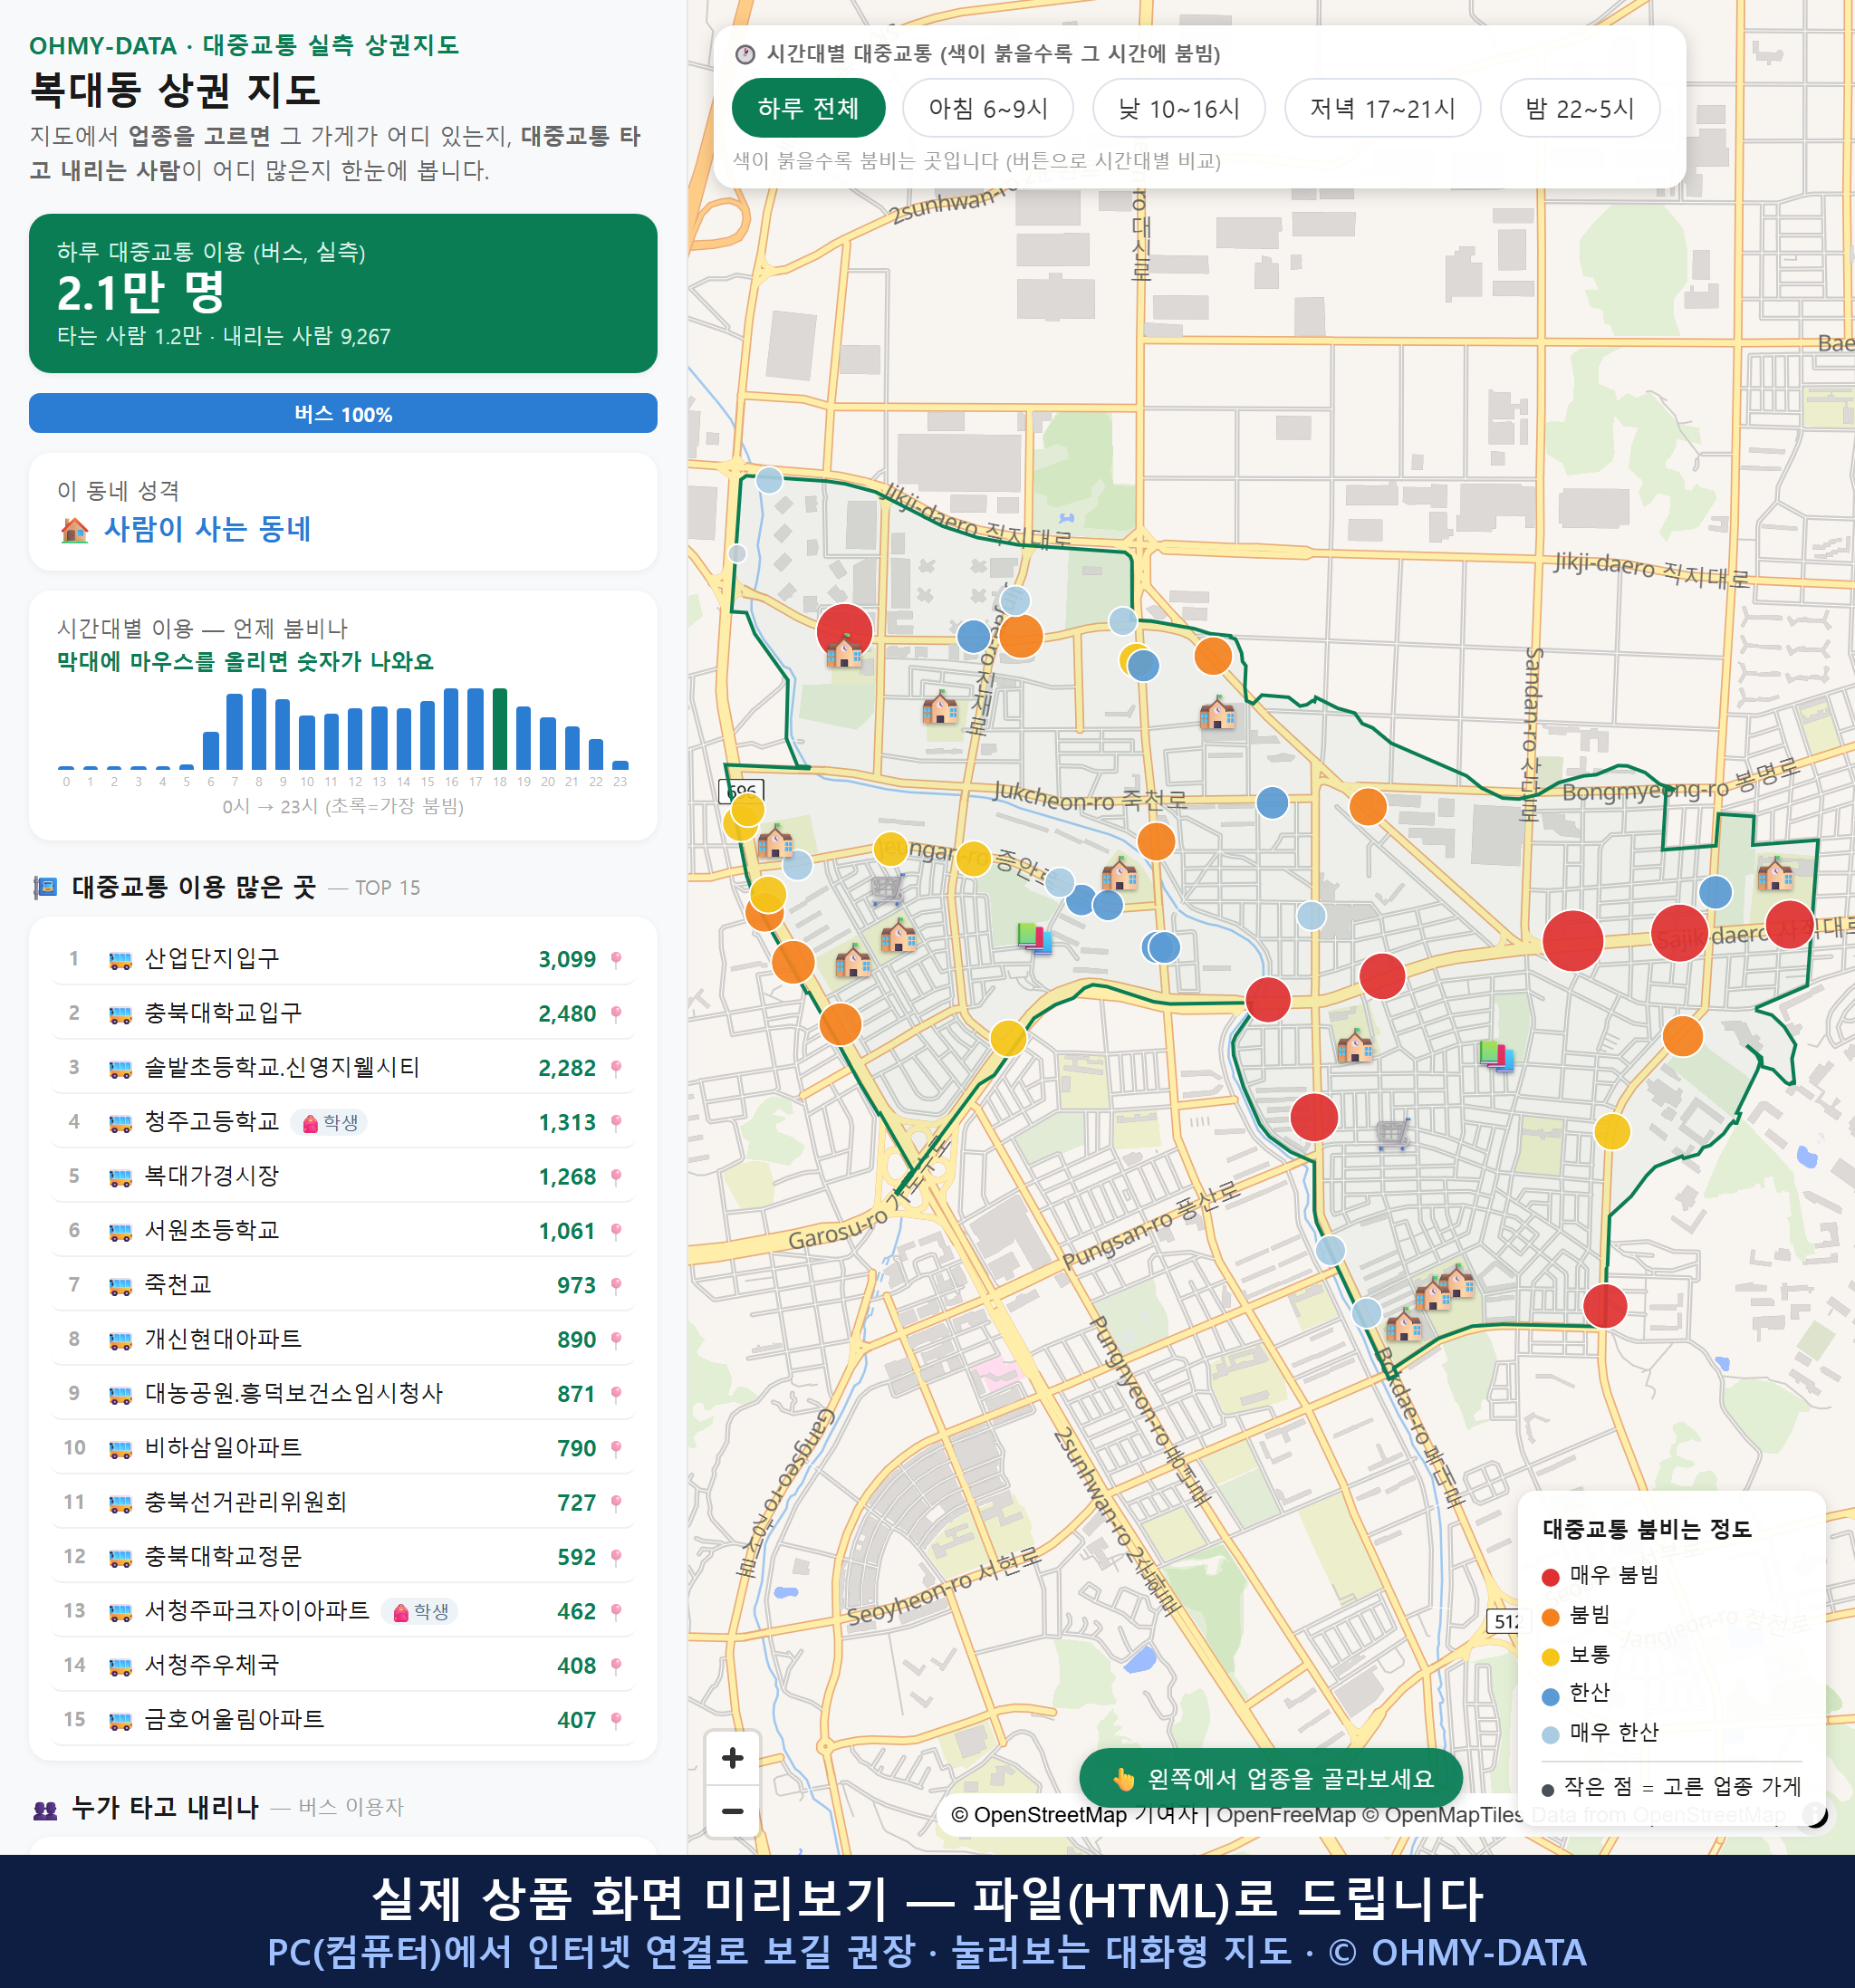Click the 2.1만 명 daily usage card

343,293
